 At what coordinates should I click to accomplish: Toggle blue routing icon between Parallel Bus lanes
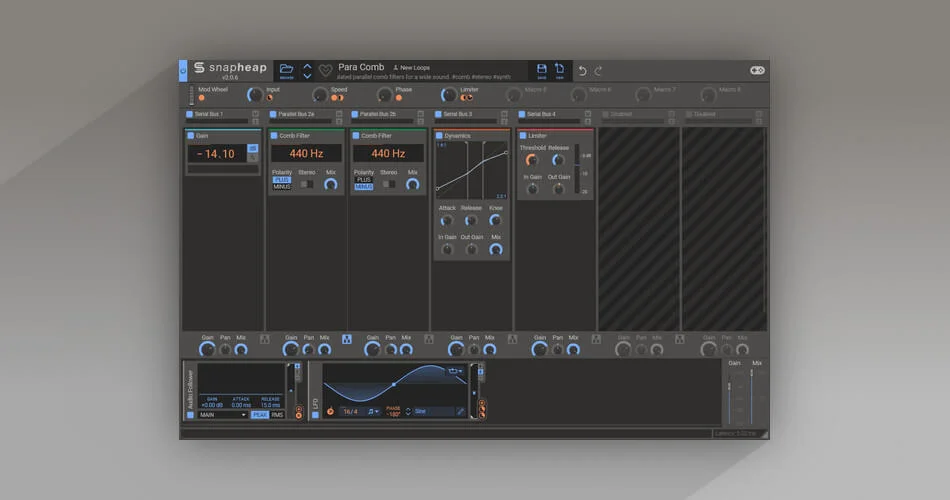tap(347, 339)
